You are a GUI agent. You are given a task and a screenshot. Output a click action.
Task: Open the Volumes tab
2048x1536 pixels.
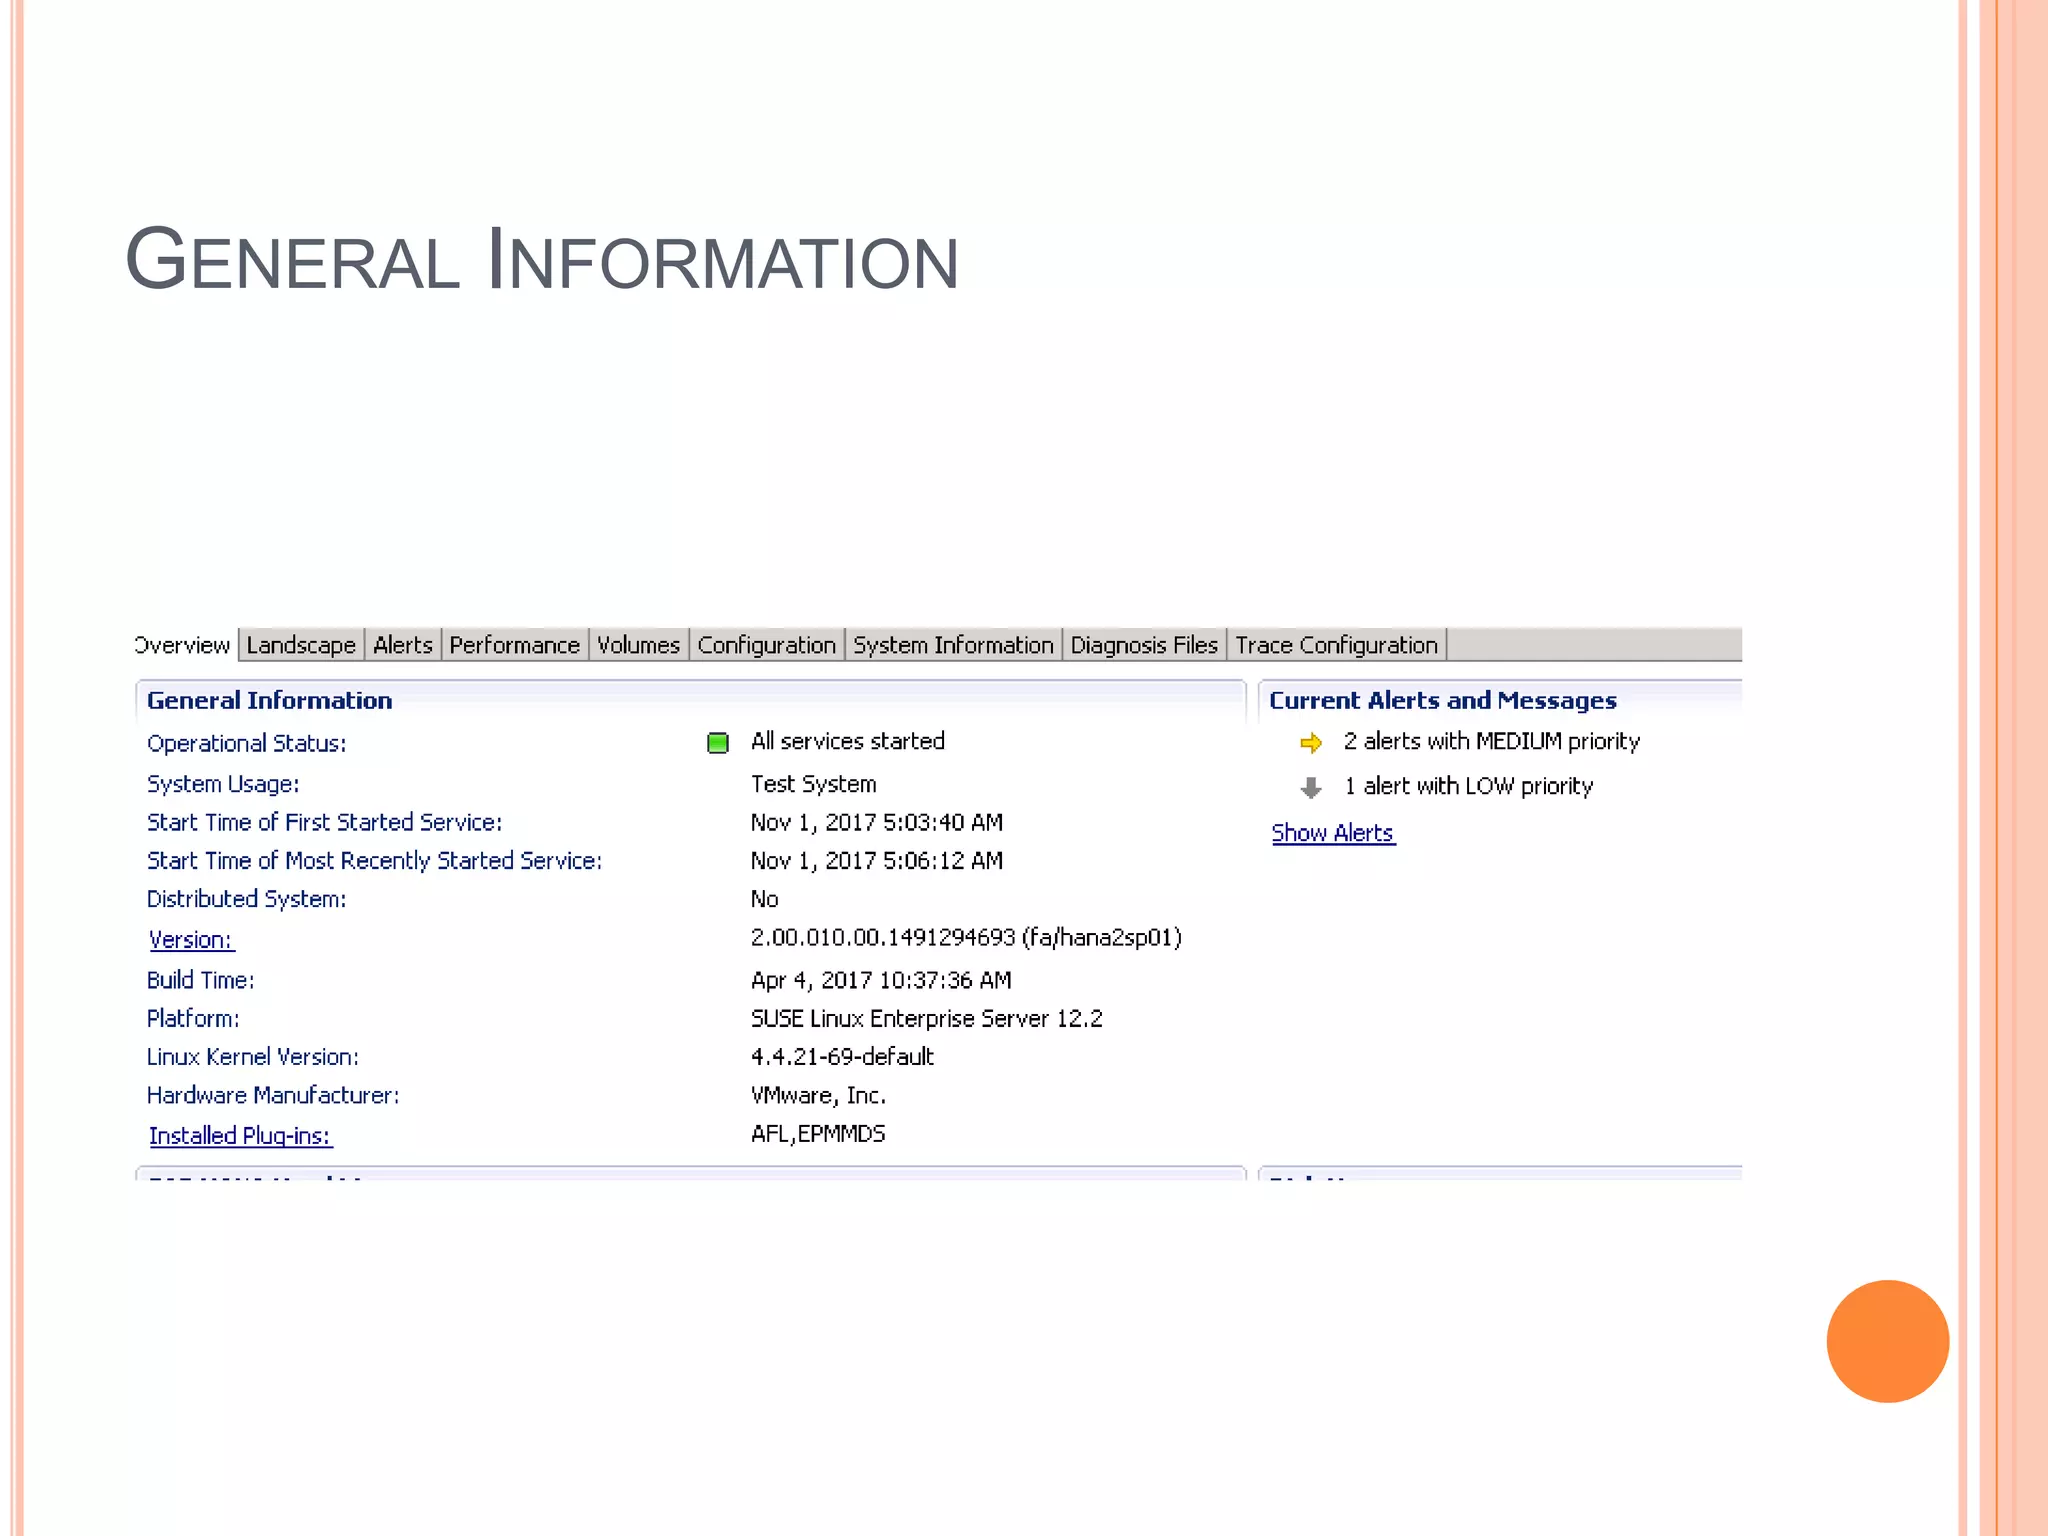(x=638, y=645)
